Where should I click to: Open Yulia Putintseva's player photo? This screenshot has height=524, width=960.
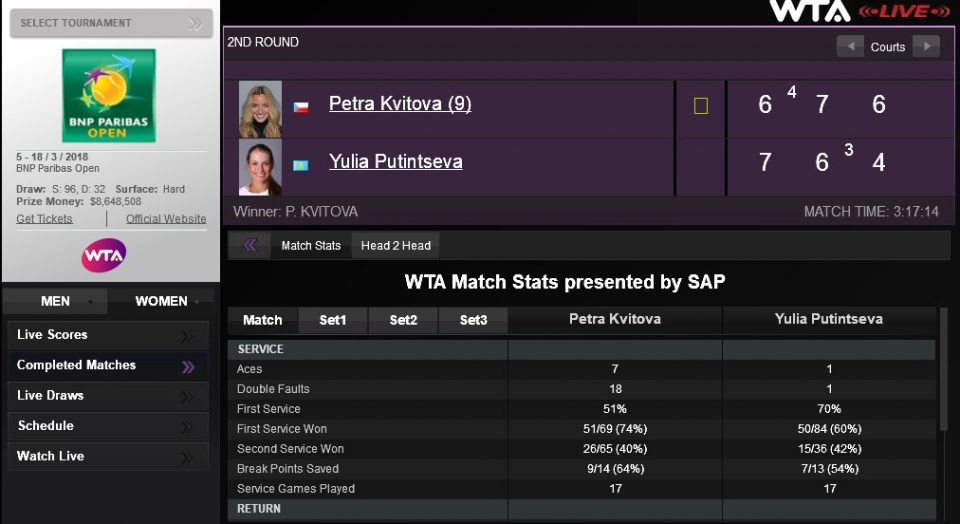coord(260,167)
